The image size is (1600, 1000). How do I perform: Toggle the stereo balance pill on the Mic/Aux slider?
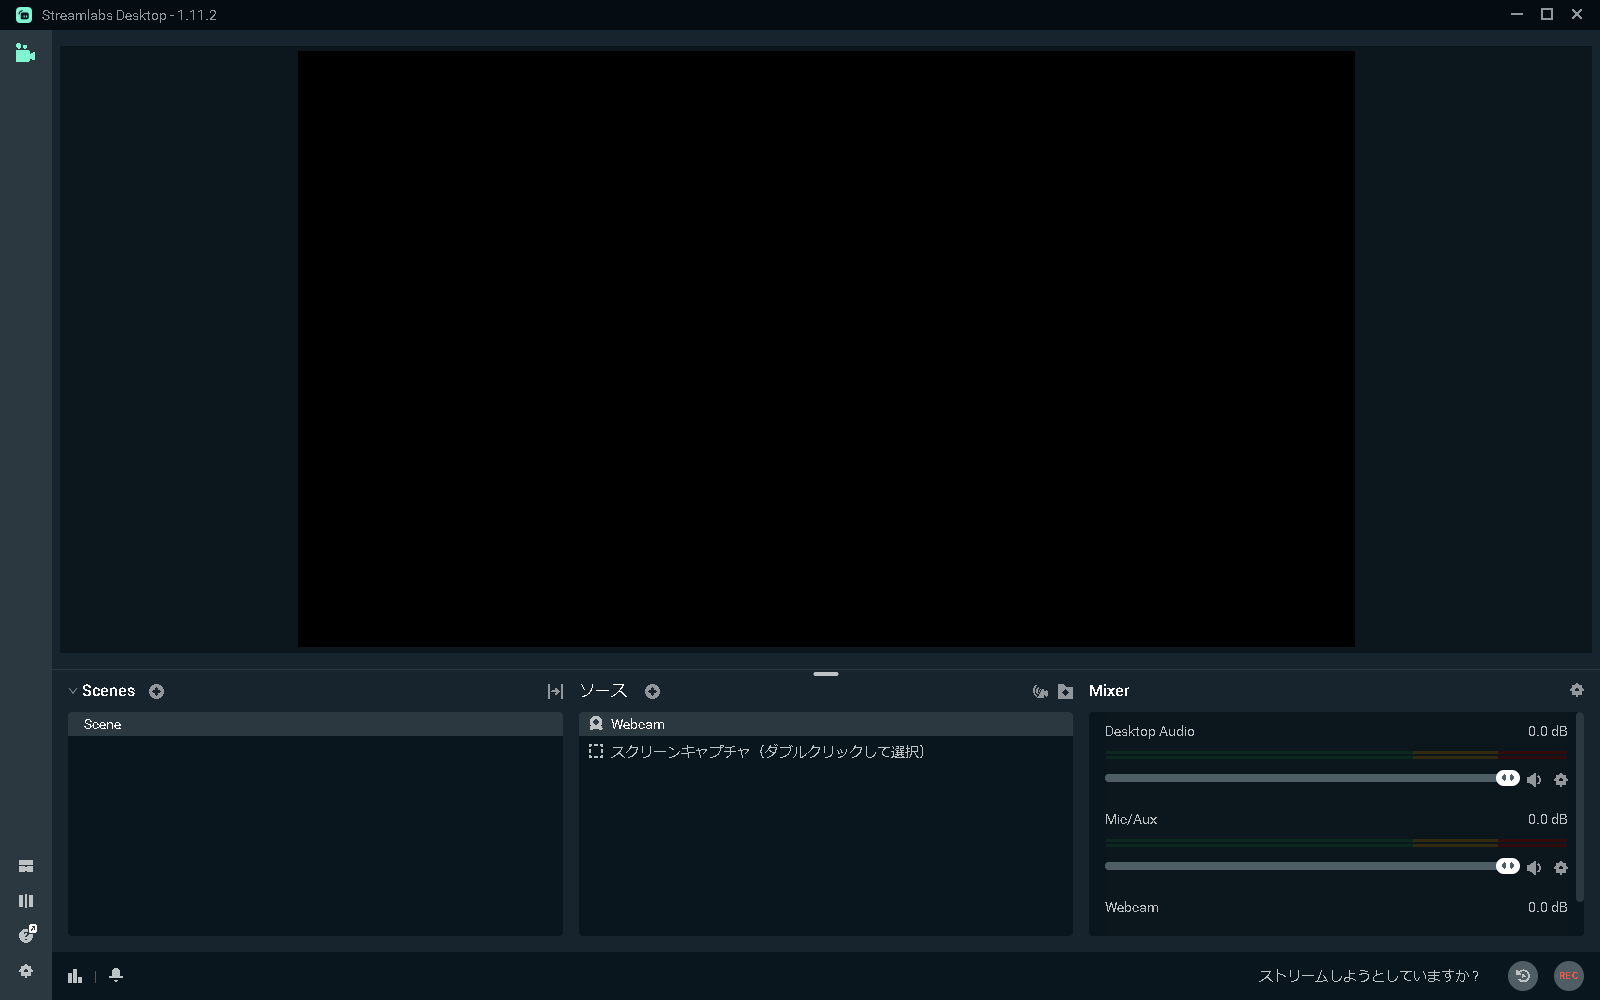1508,866
